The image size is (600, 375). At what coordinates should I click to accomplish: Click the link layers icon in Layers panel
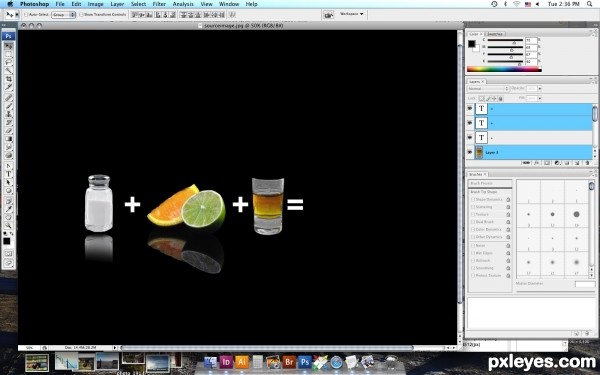coord(527,163)
